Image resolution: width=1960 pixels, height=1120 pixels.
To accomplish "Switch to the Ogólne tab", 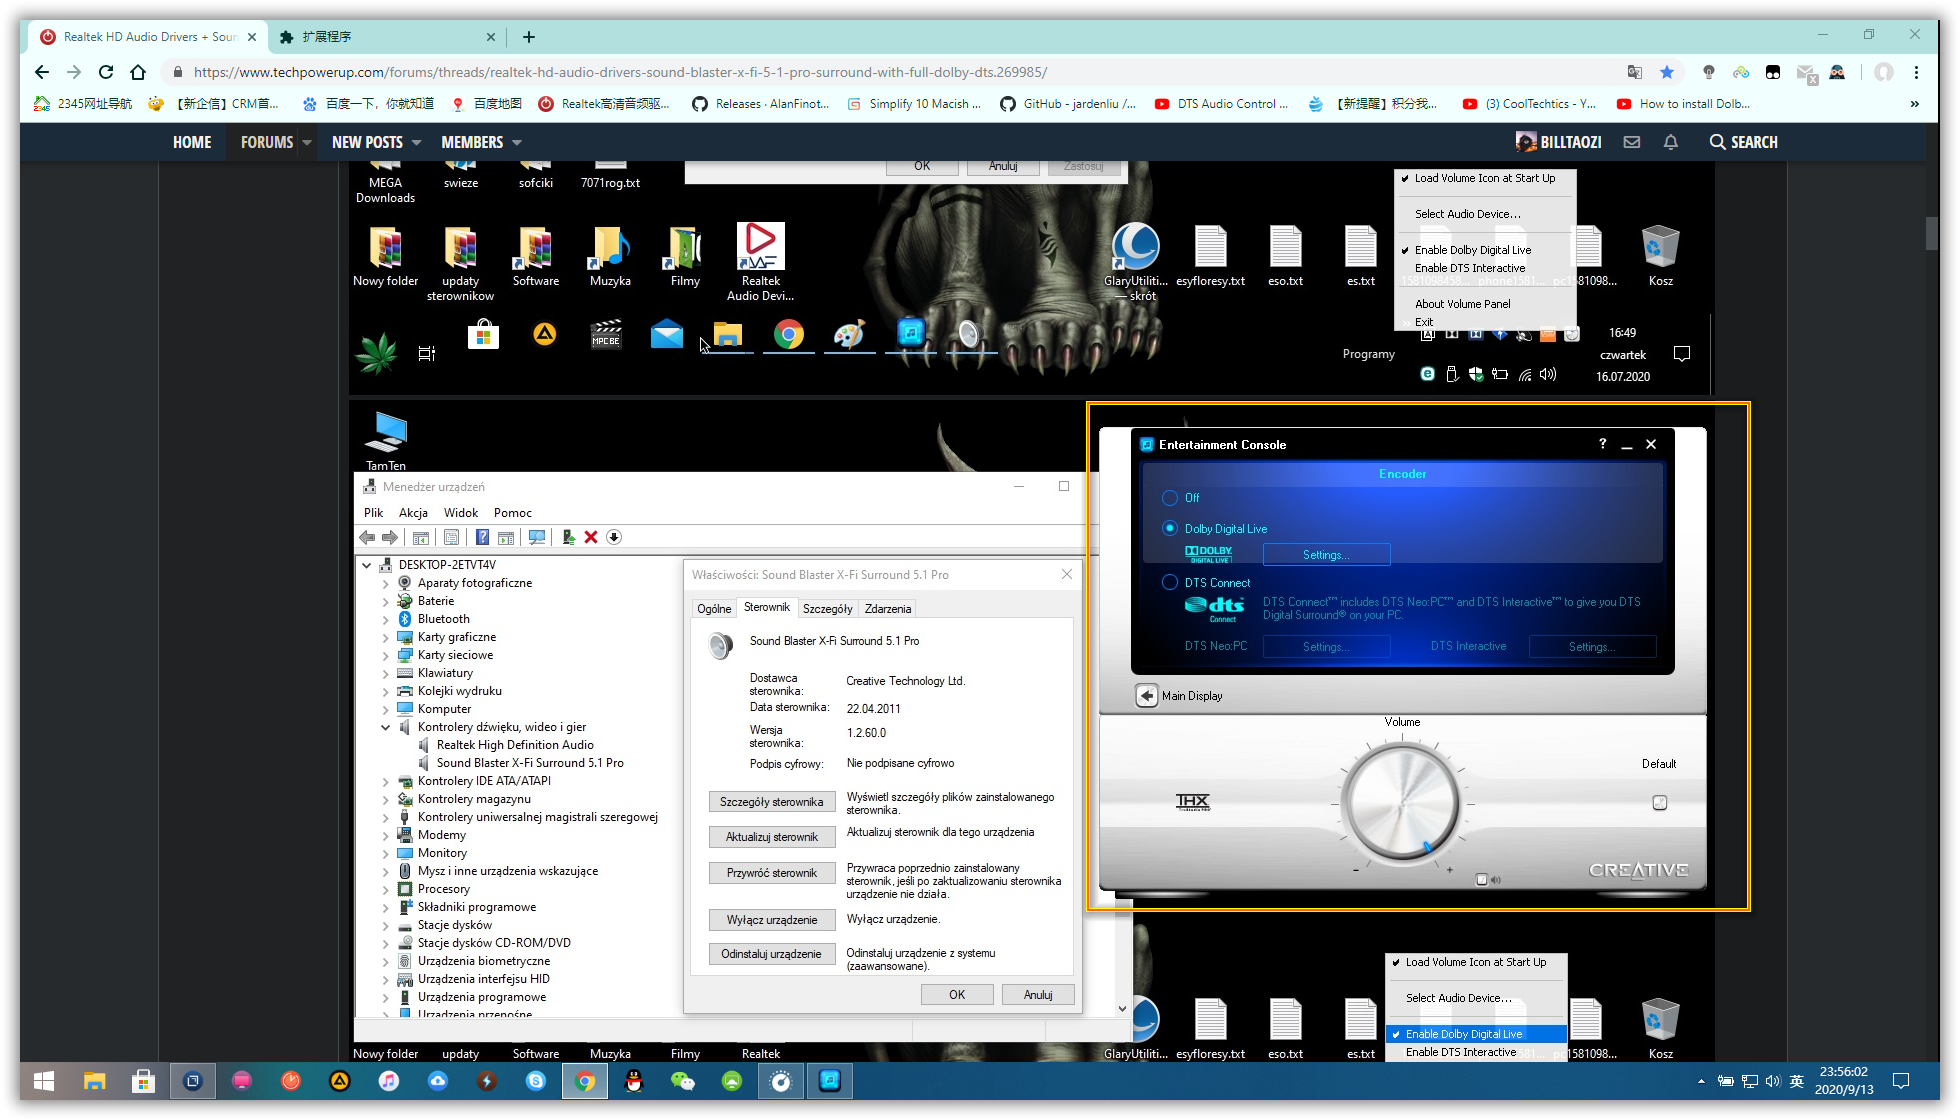I will (x=714, y=609).
